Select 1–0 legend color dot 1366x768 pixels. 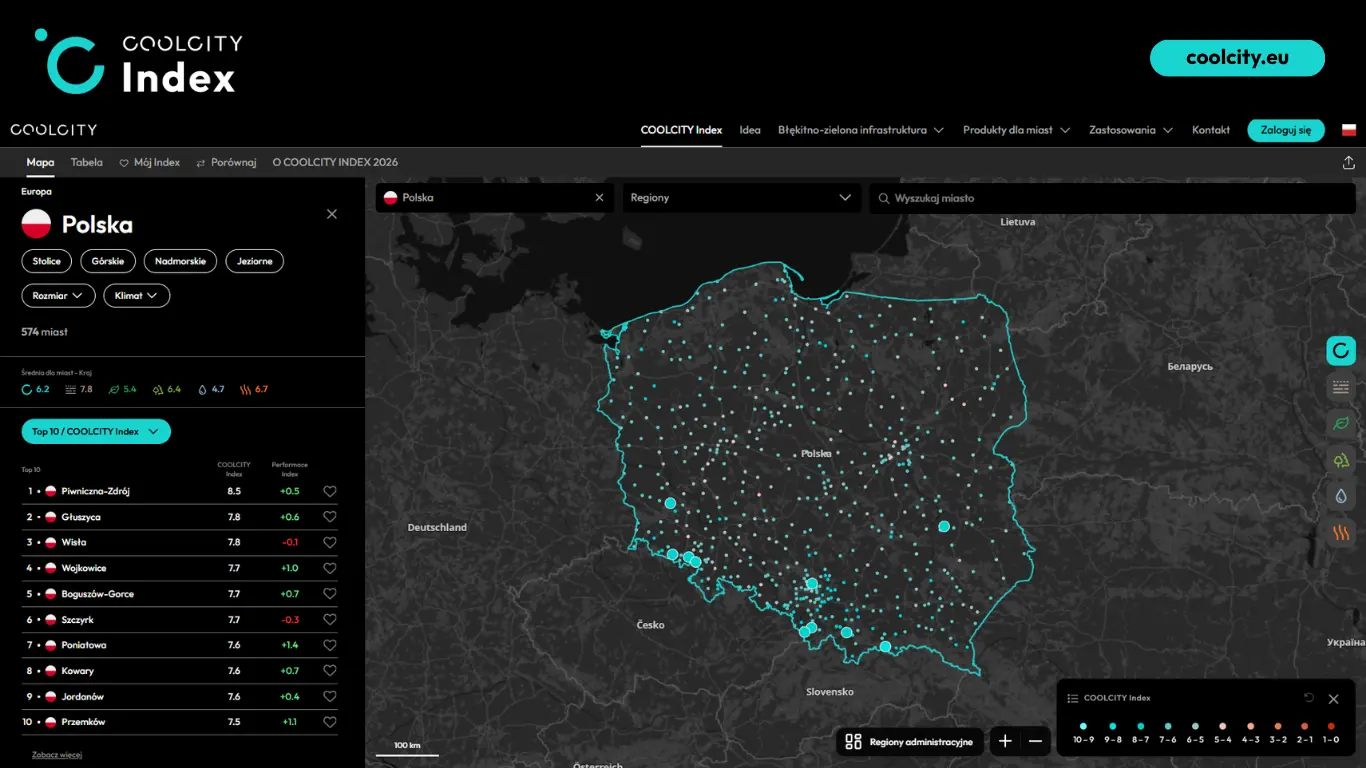pos(1331,727)
